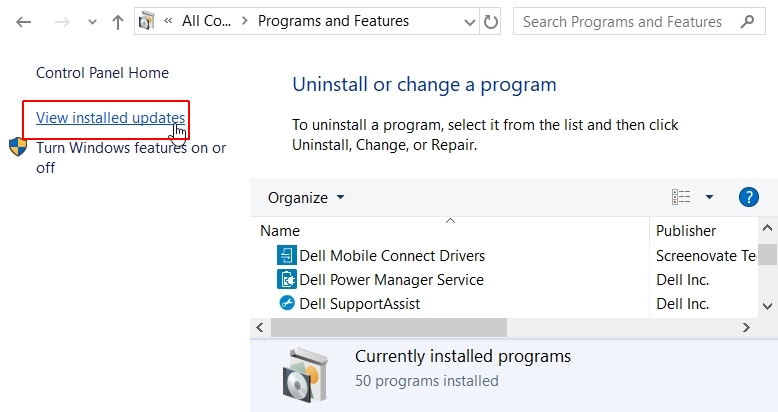Viewport: 778px width, 412px height.
Task: Open View installed updates link
Action: click(x=111, y=118)
